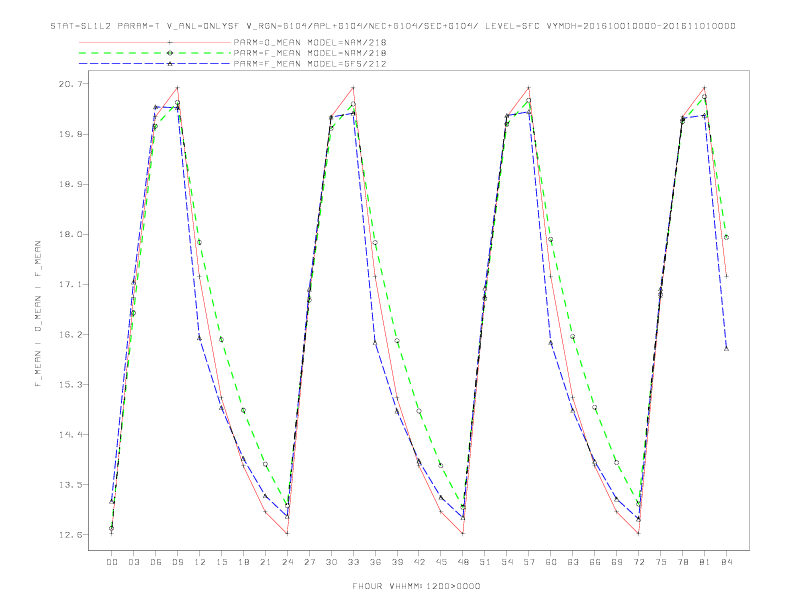This screenshot has height=612, width=792.
Task: Click x-axis tick label 03
Action: pos(134,562)
